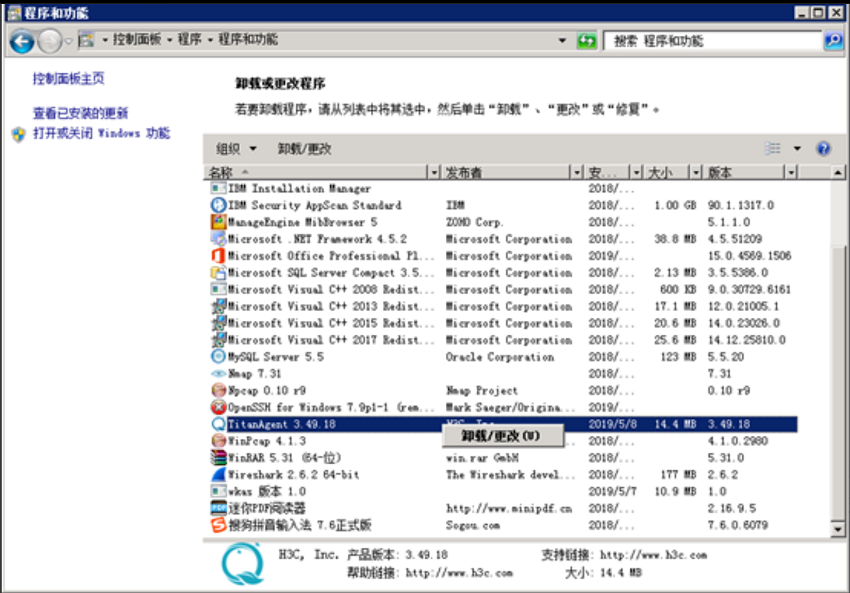
Task: Open the 版本 column filter dropdown
Action: pos(791,172)
